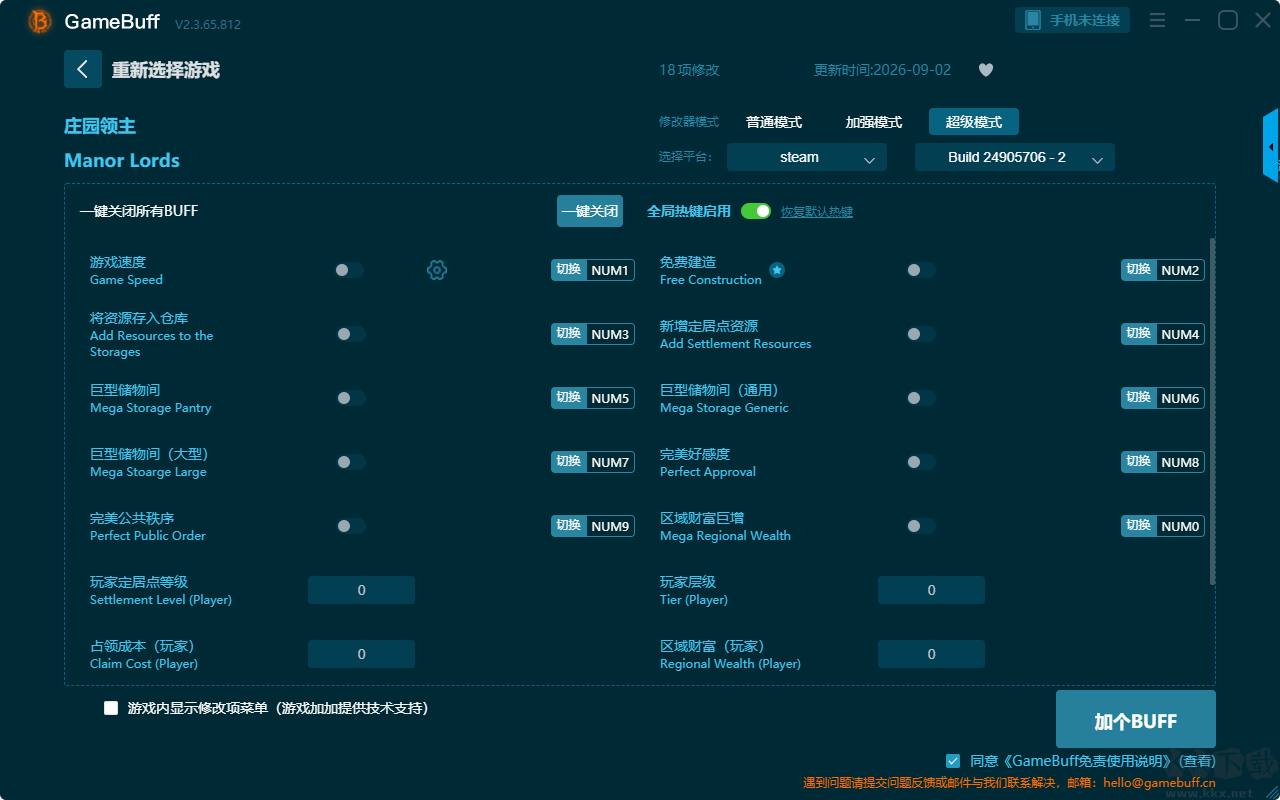The image size is (1280, 800).
Task: Toggle Perfect Public Order switch
Action: click(x=351, y=526)
